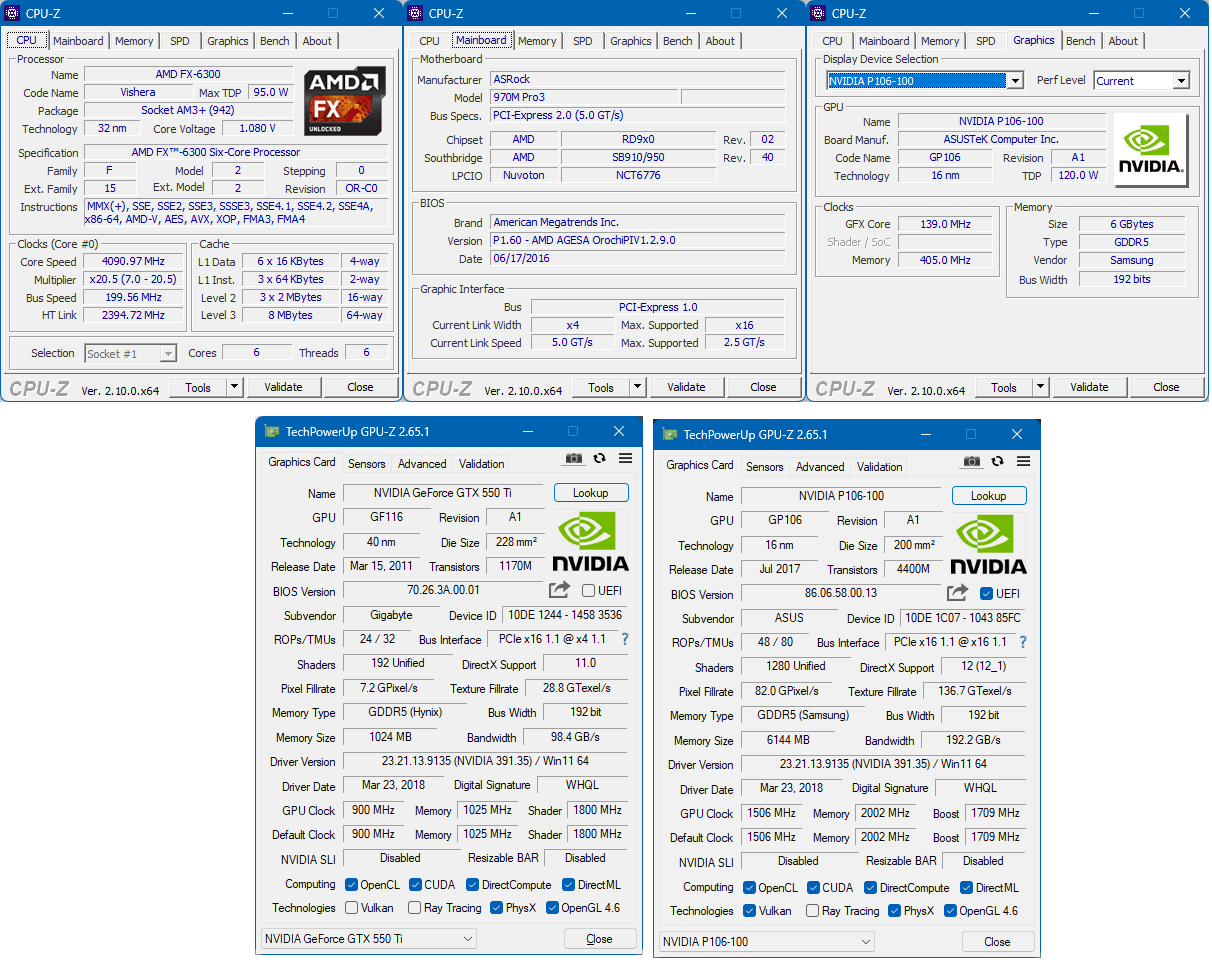Viewport: 1212px width, 965px height.
Task: Open the Bench tab in the Graphics window
Action: click(1081, 41)
